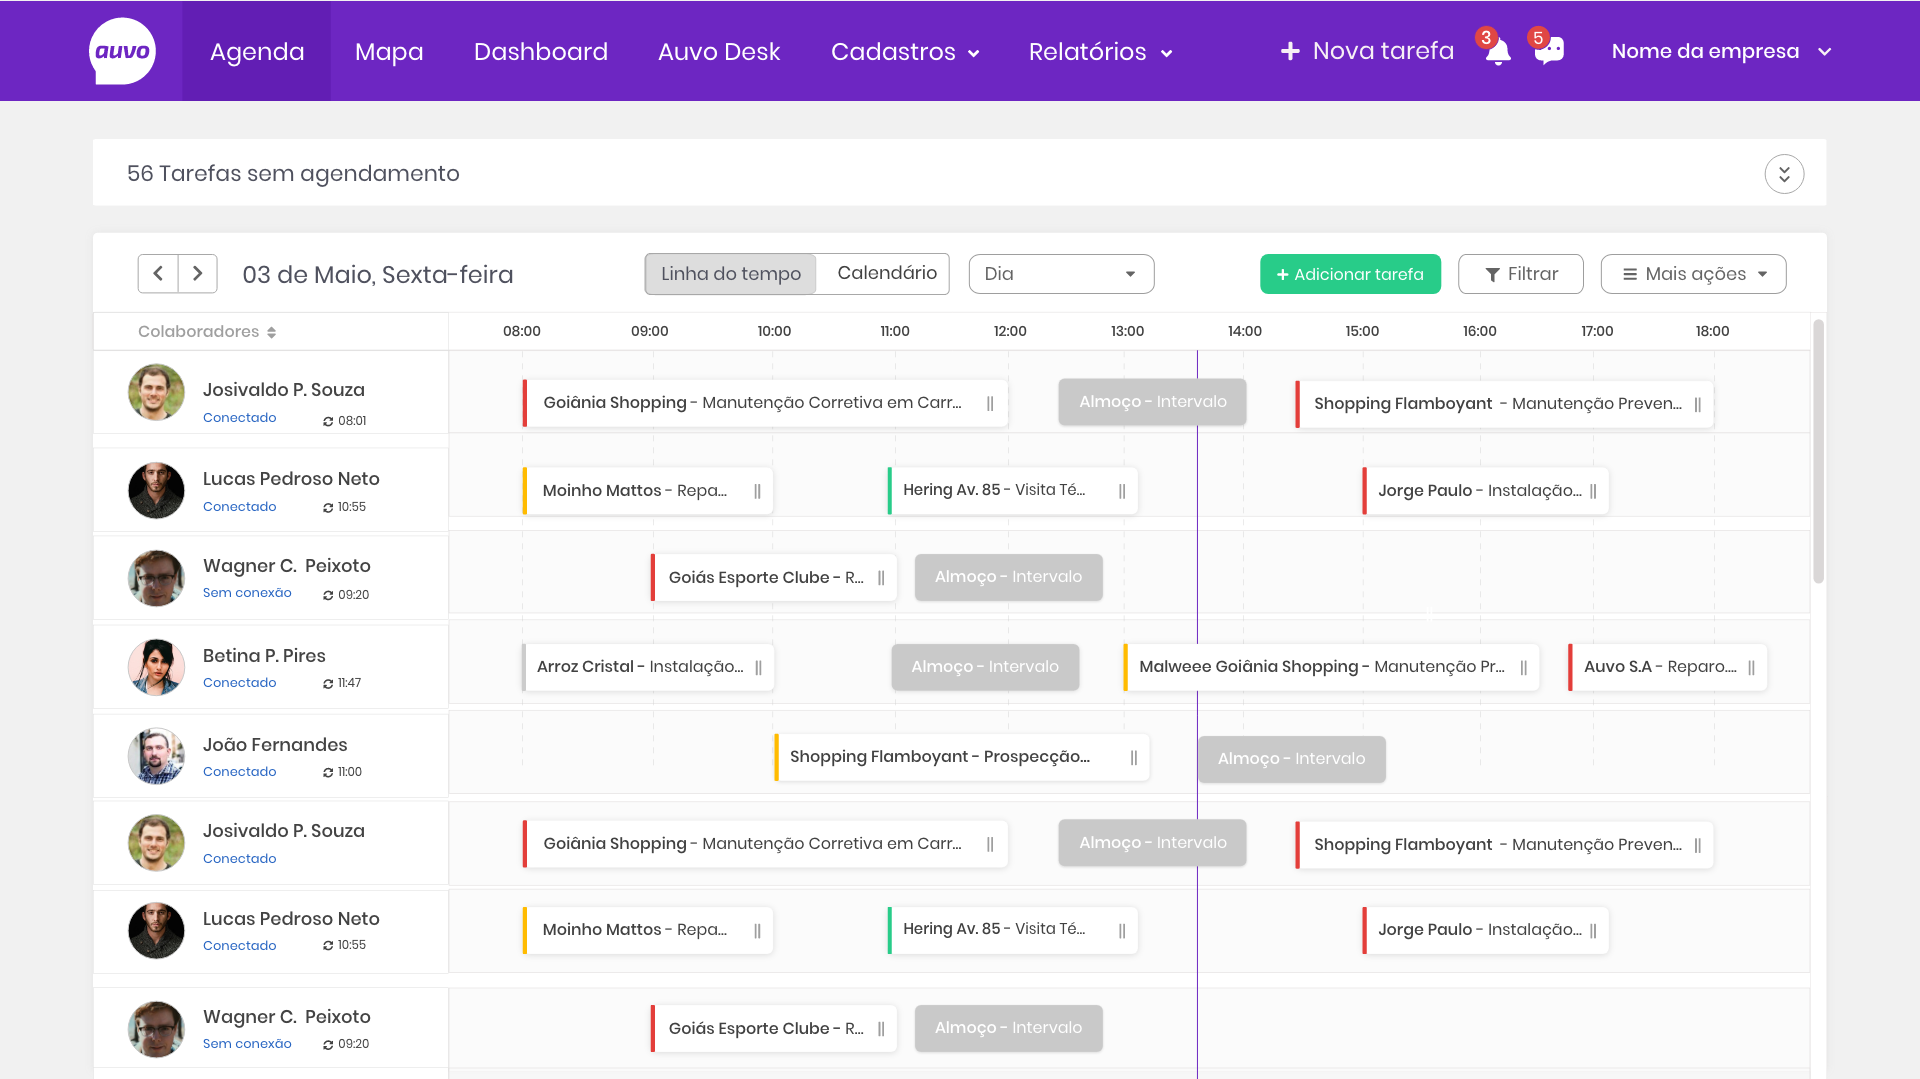Open the Mapa tab

coord(389,52)
